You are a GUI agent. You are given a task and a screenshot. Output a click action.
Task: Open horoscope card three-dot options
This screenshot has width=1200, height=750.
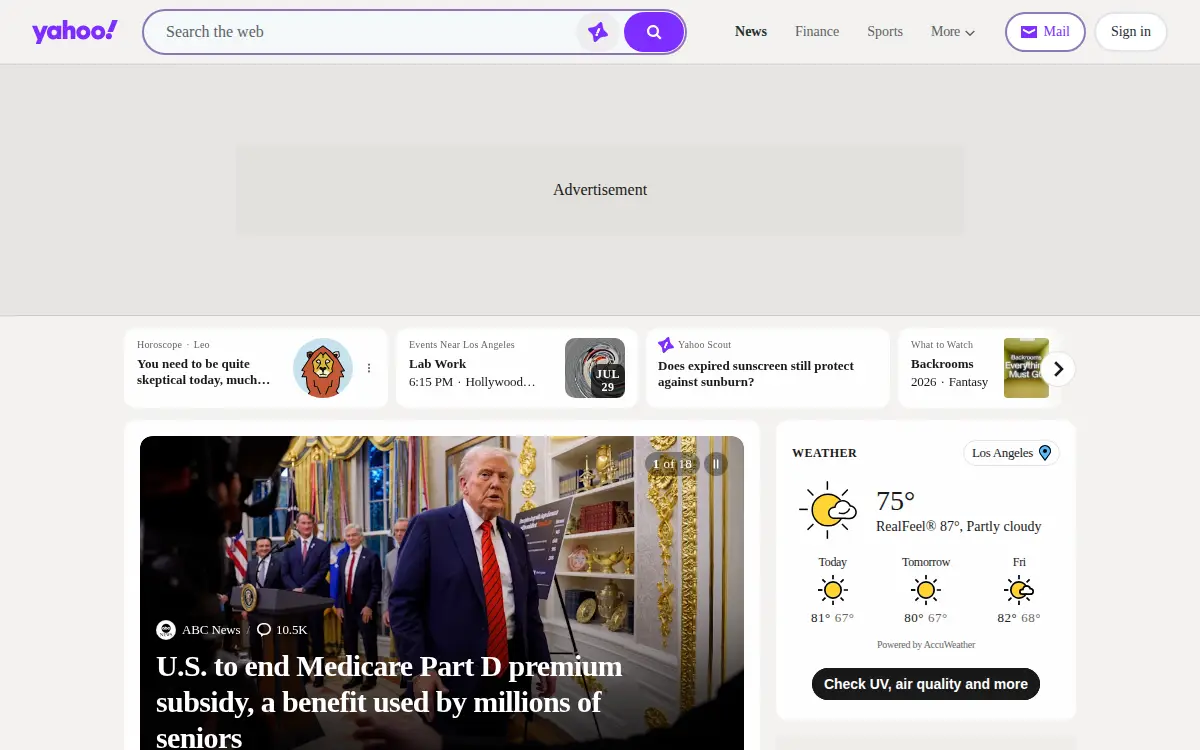[369, 368]
